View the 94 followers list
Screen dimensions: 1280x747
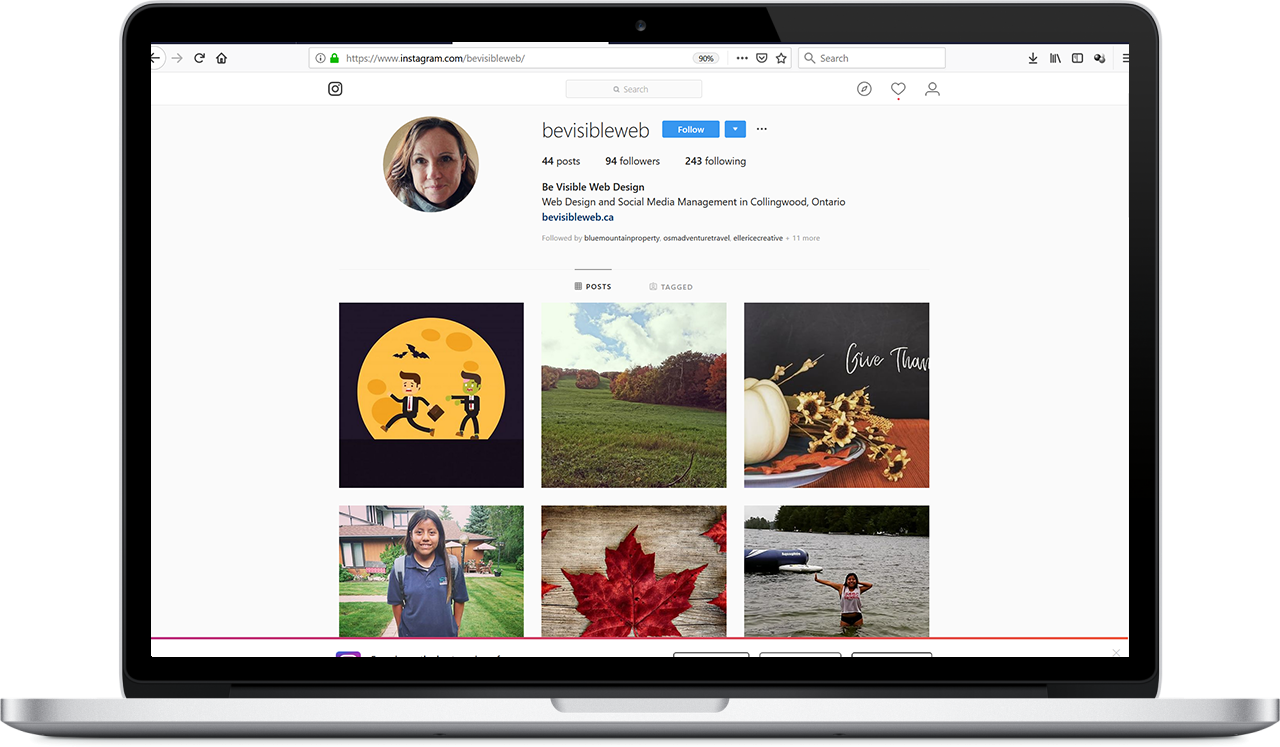pos(632,161)
